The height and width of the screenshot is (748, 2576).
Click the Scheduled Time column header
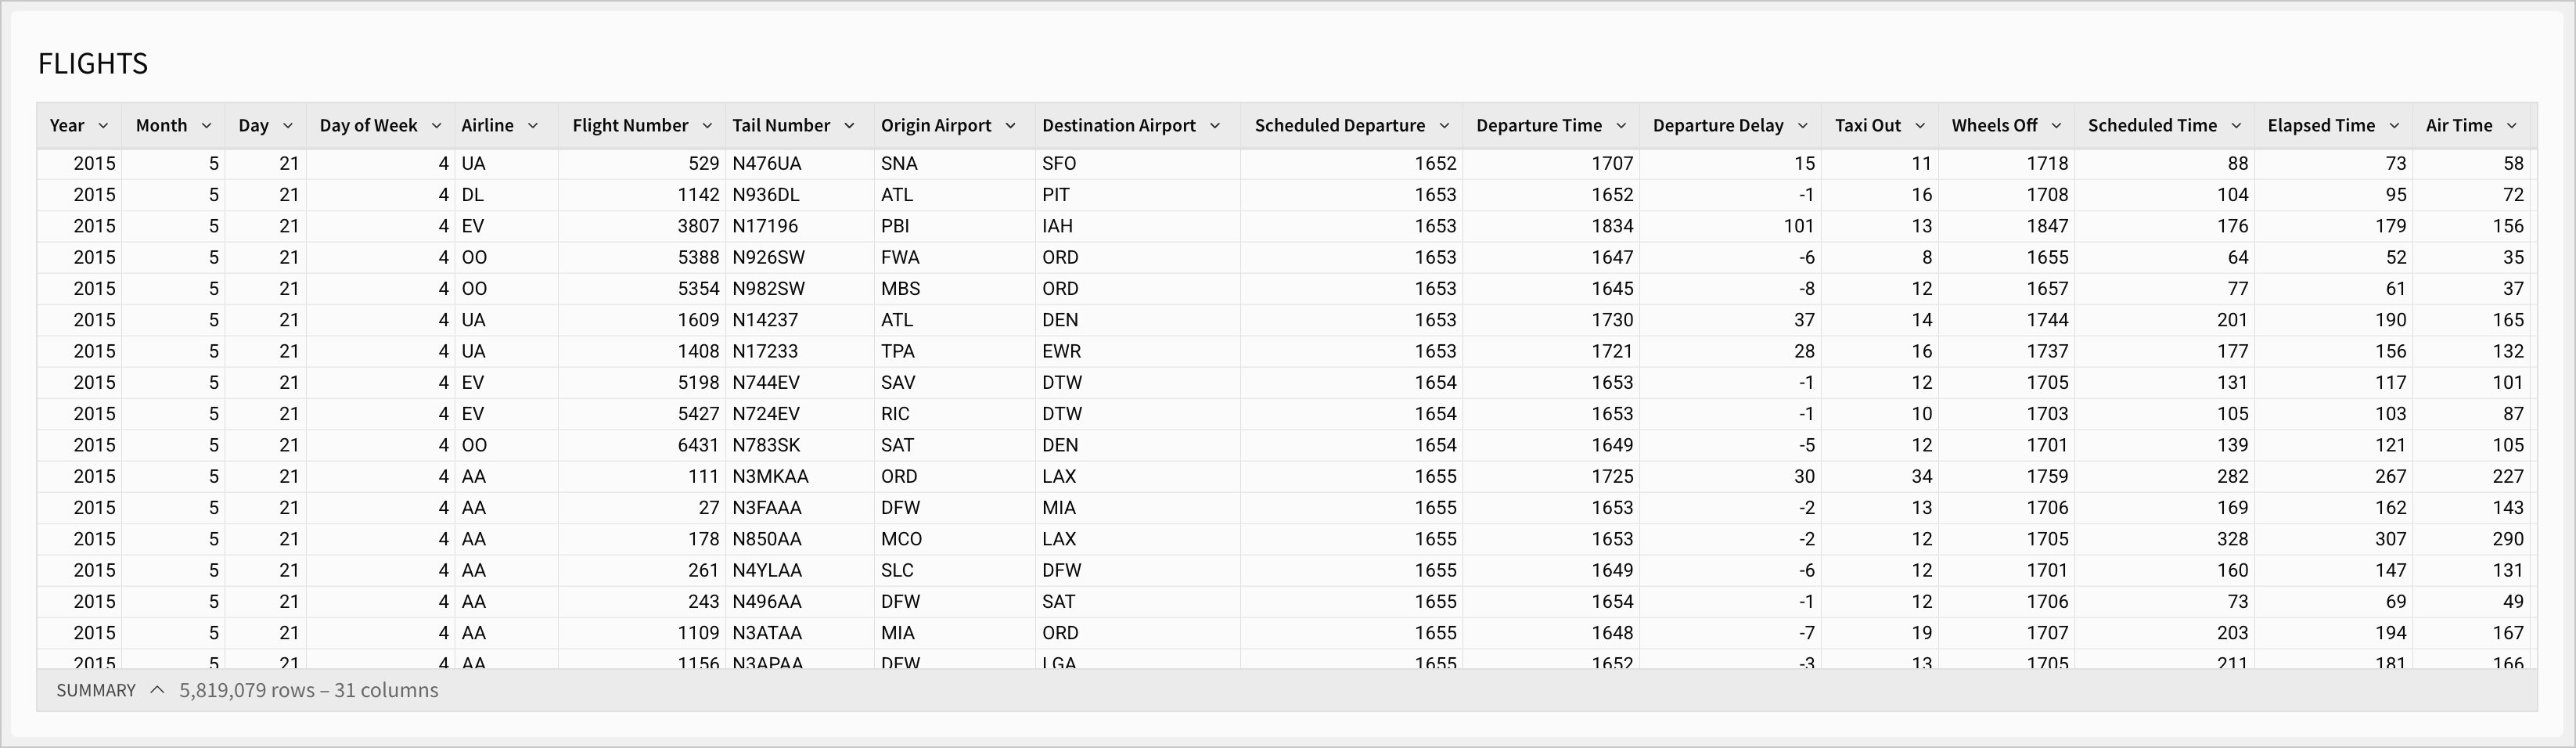click(2151, 126)
